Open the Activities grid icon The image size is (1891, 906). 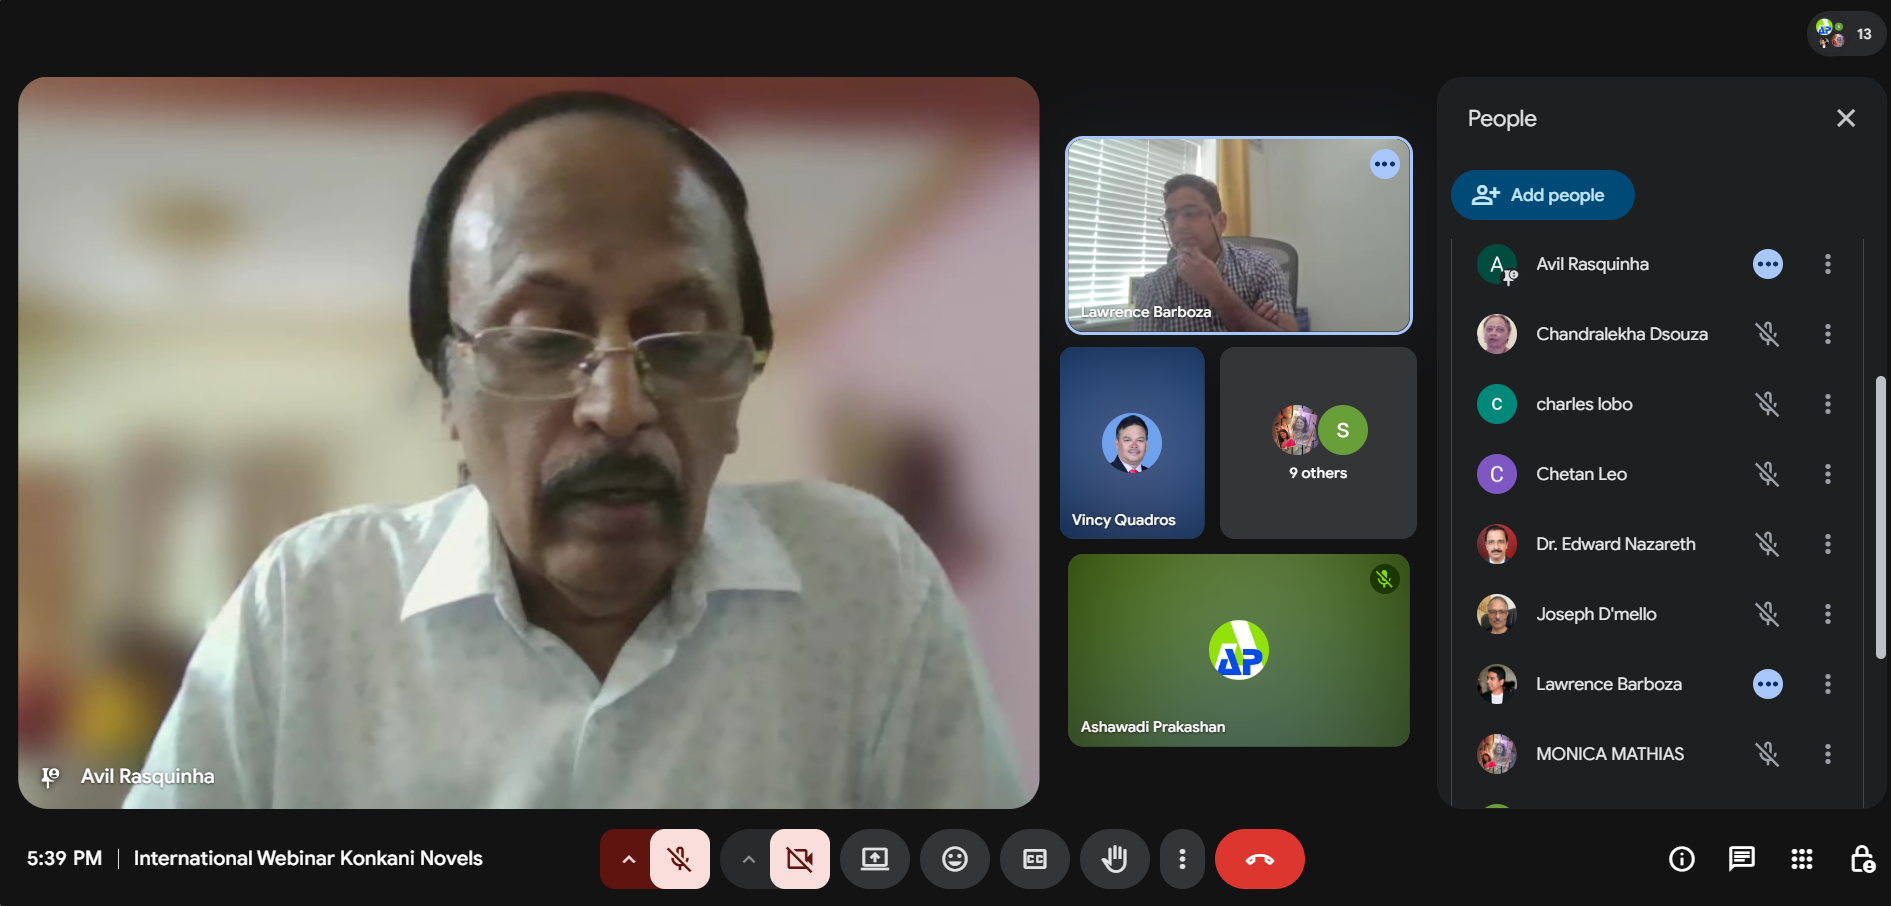point(1802,859)
